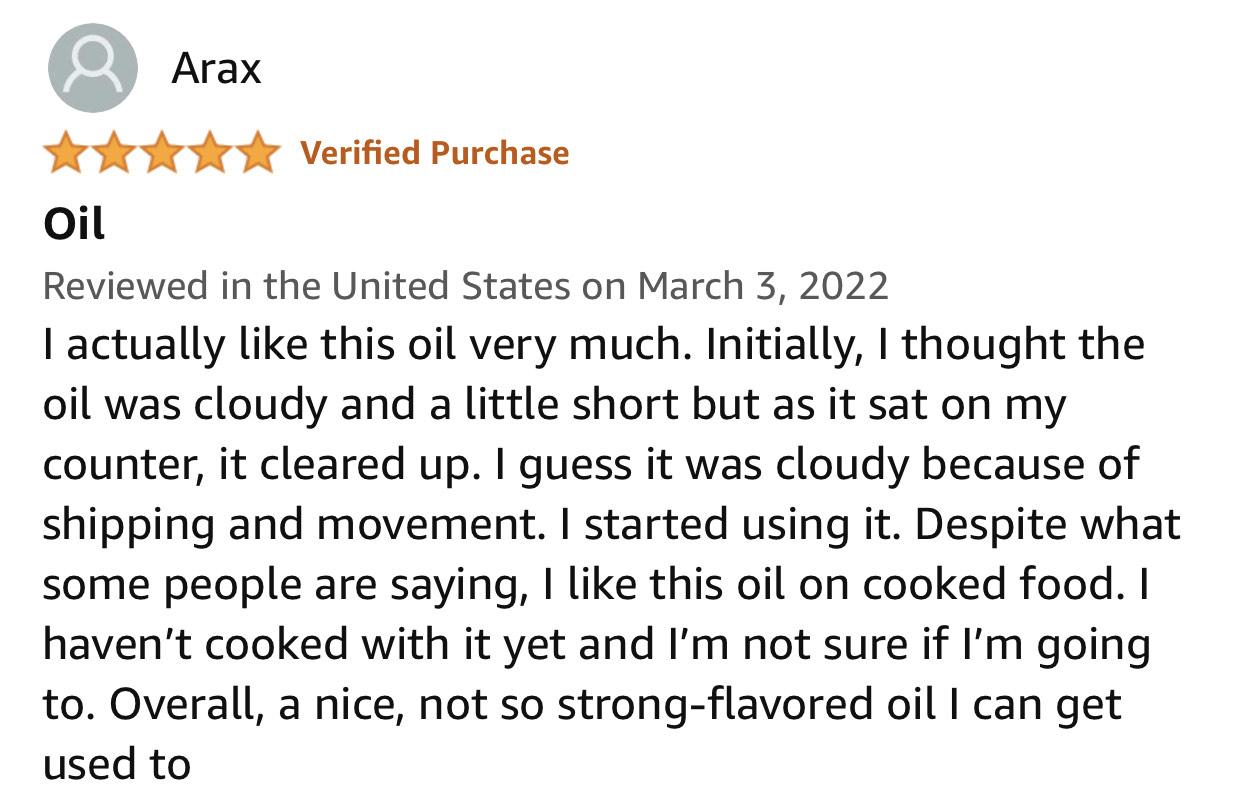Click the text 'Reviewed in the United States'
Image resolution: width=1242 pixels, height=800 pixels.
(306, 286)
